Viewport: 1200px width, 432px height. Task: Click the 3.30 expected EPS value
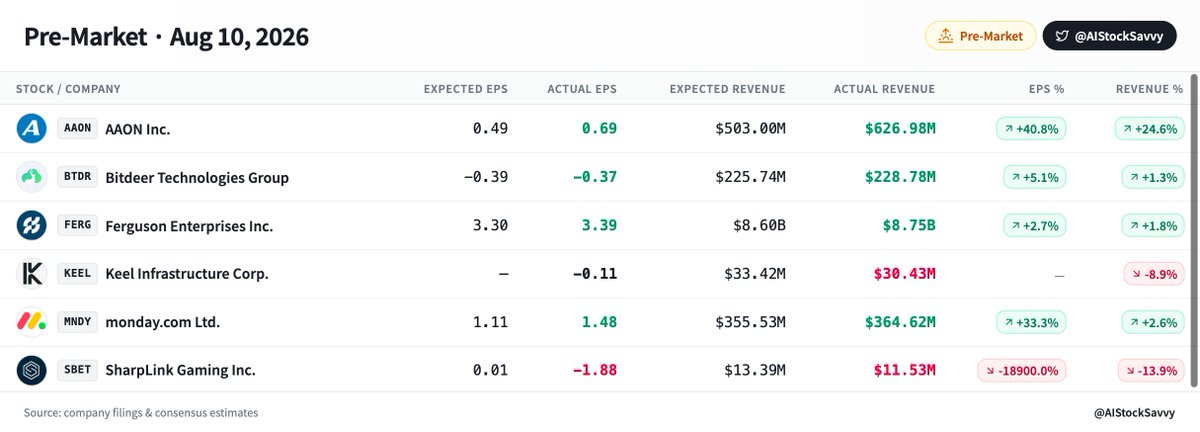489,226
